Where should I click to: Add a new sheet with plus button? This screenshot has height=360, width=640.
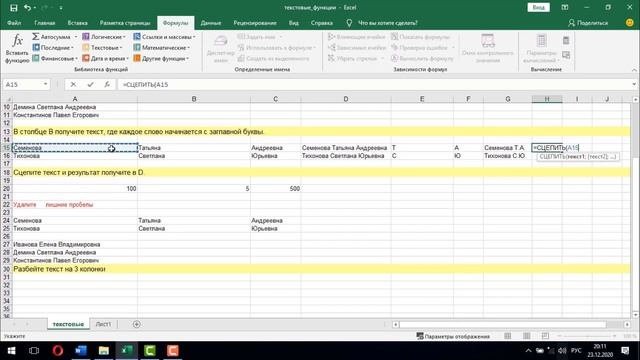136,324
